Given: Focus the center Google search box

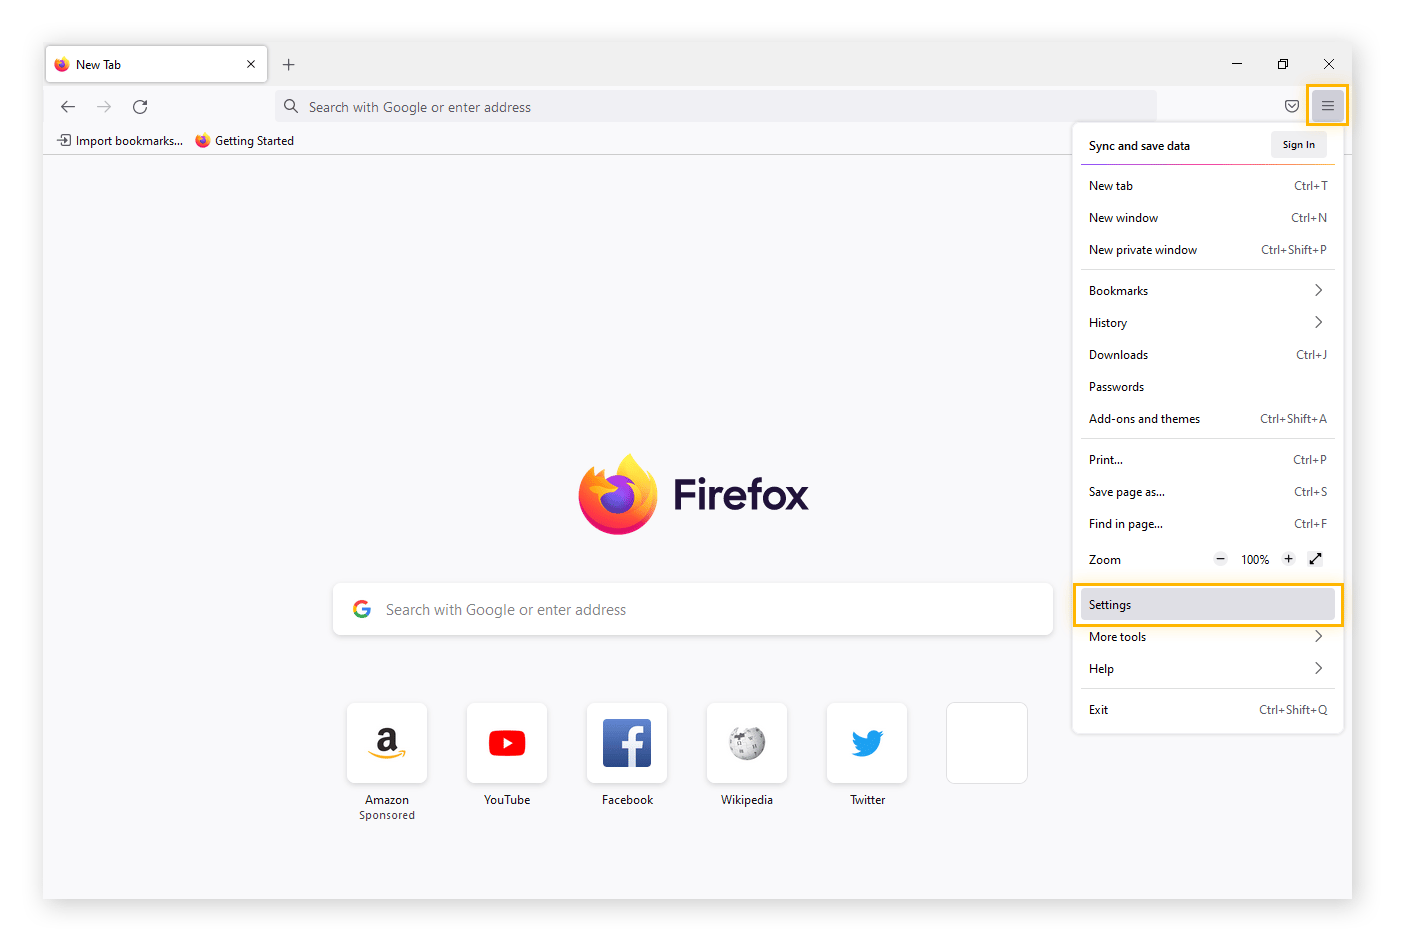Looking at the screenshot, I should 692,609.
